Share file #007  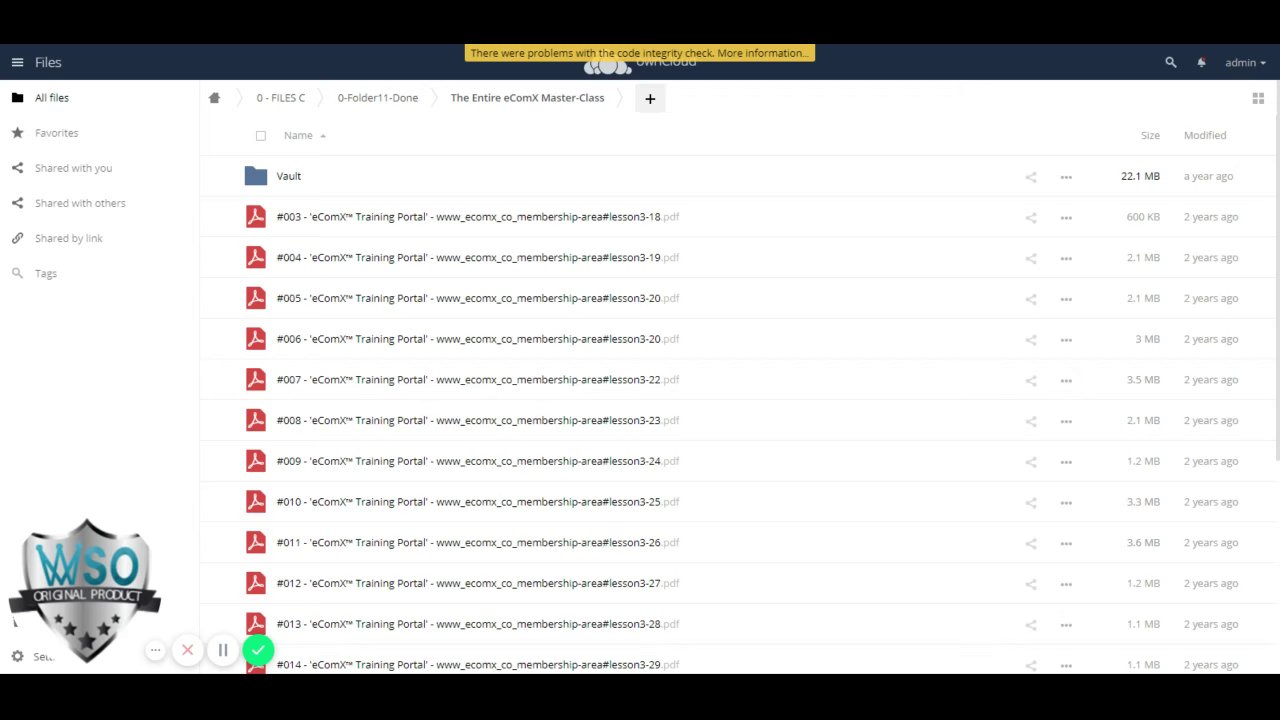coord(1031,381)
